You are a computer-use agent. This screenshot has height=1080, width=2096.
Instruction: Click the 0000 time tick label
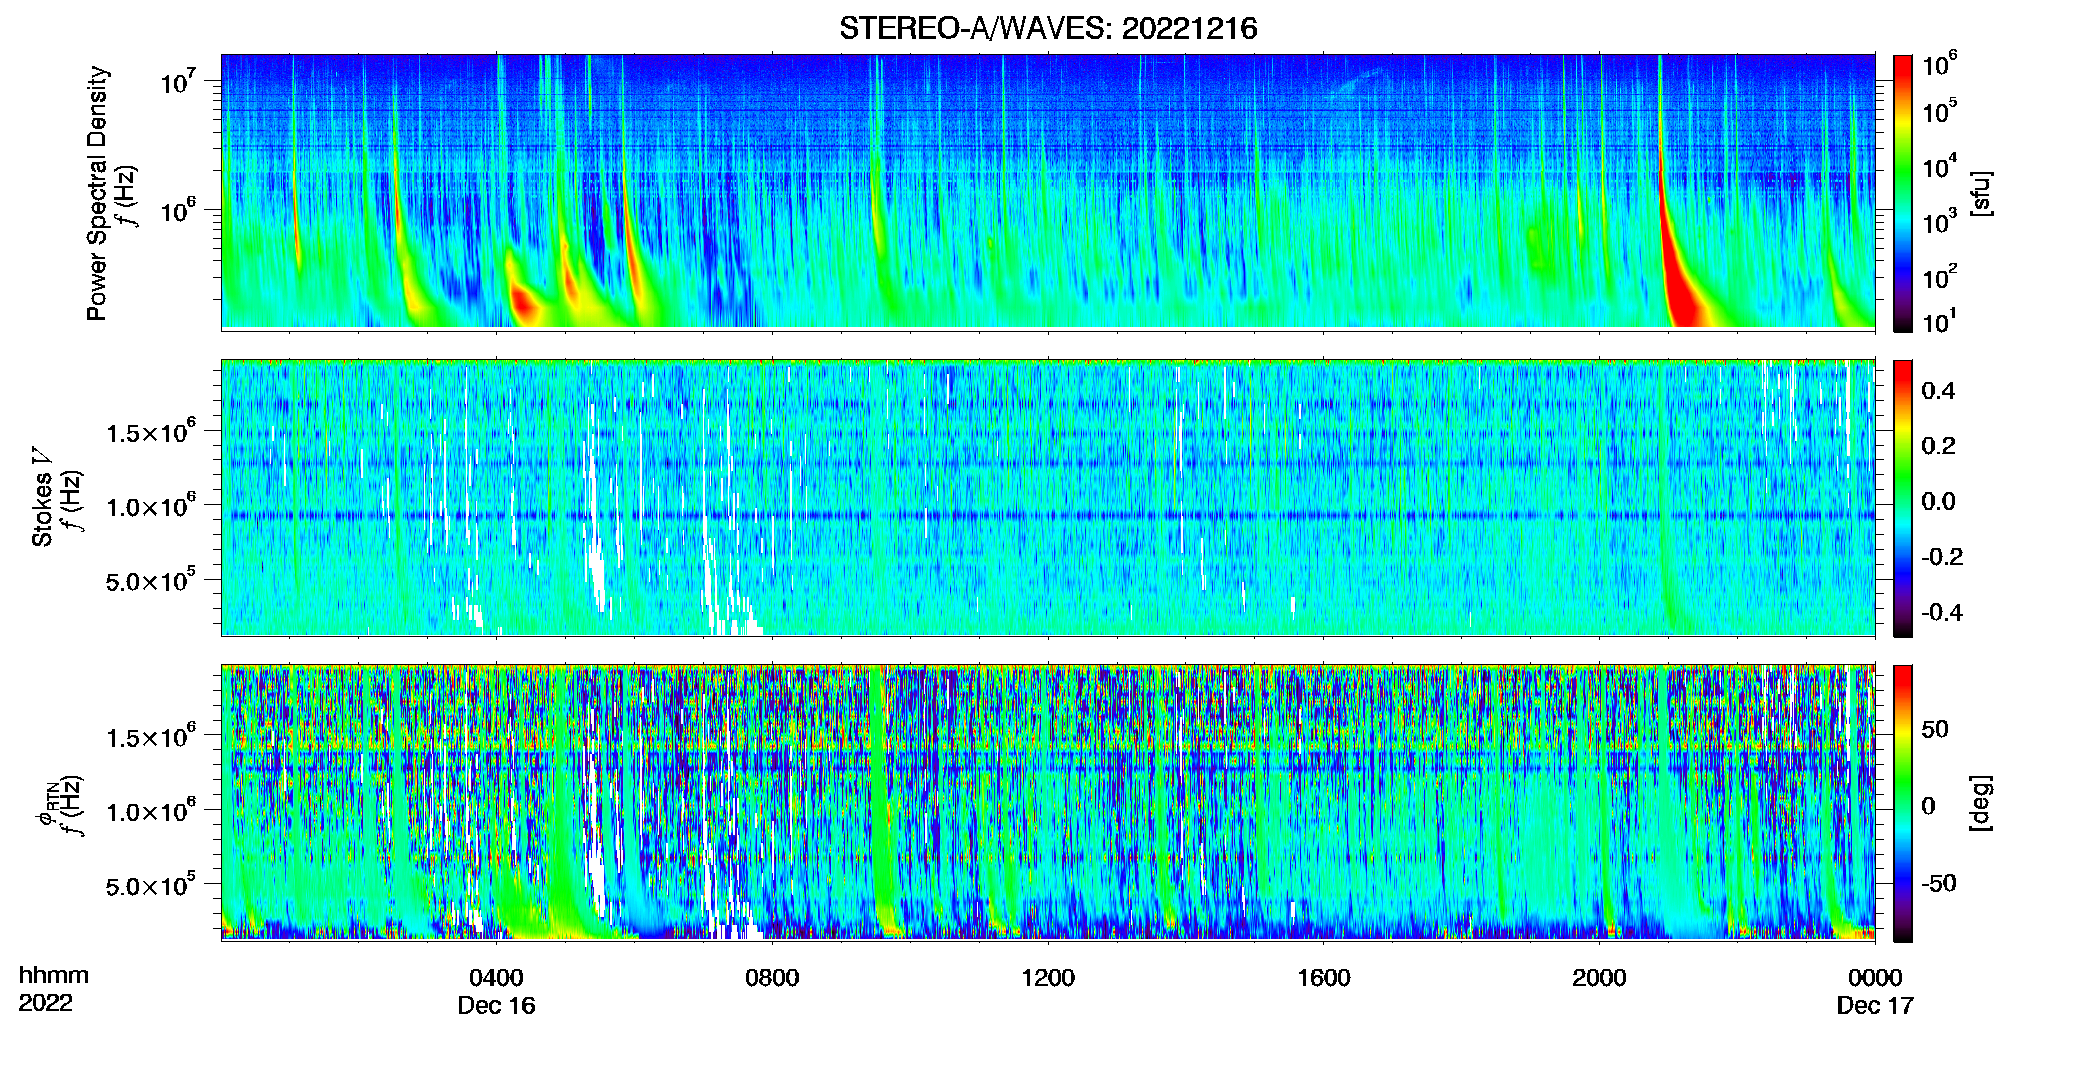pyautogui.click(x=1875, y=977)
